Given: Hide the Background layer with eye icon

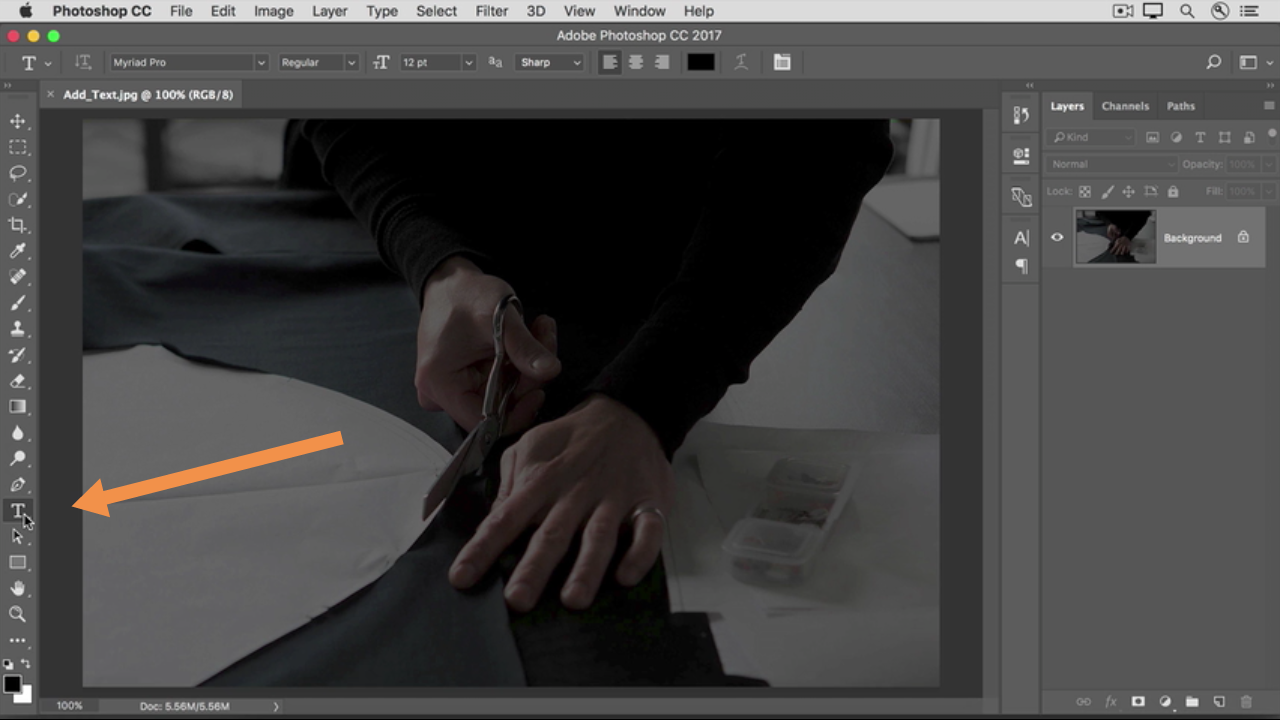Looking at the screenshot, I should [x=1057, y=237].
